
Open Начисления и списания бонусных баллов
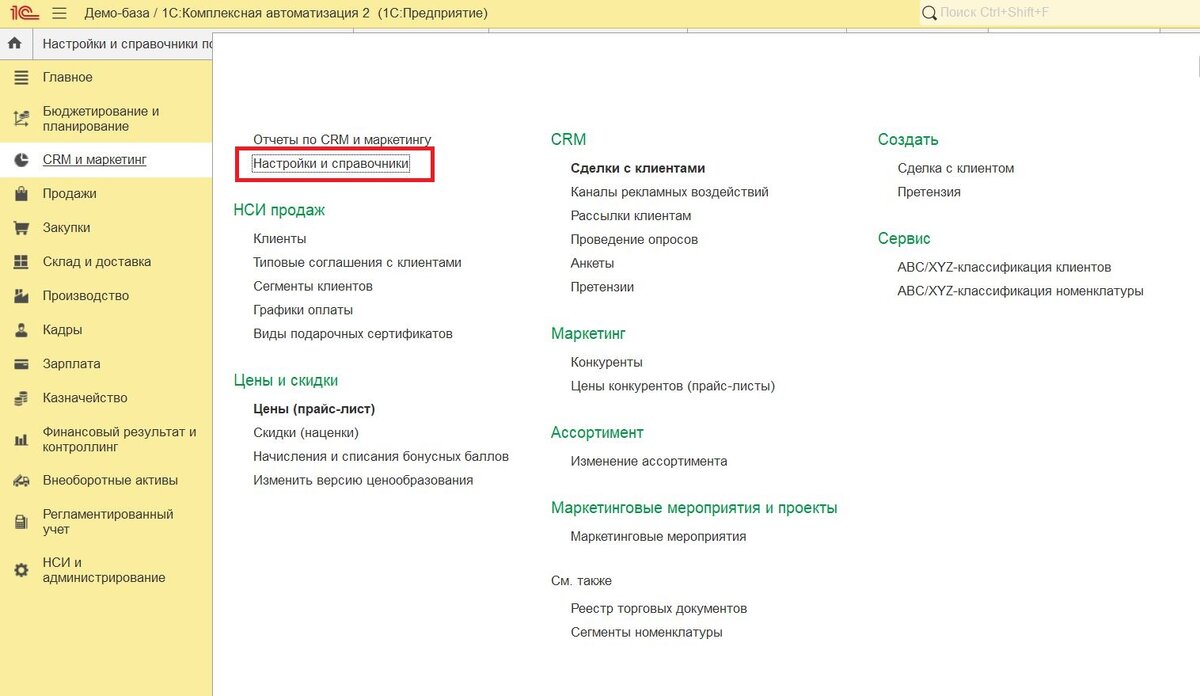pos(381,456)
